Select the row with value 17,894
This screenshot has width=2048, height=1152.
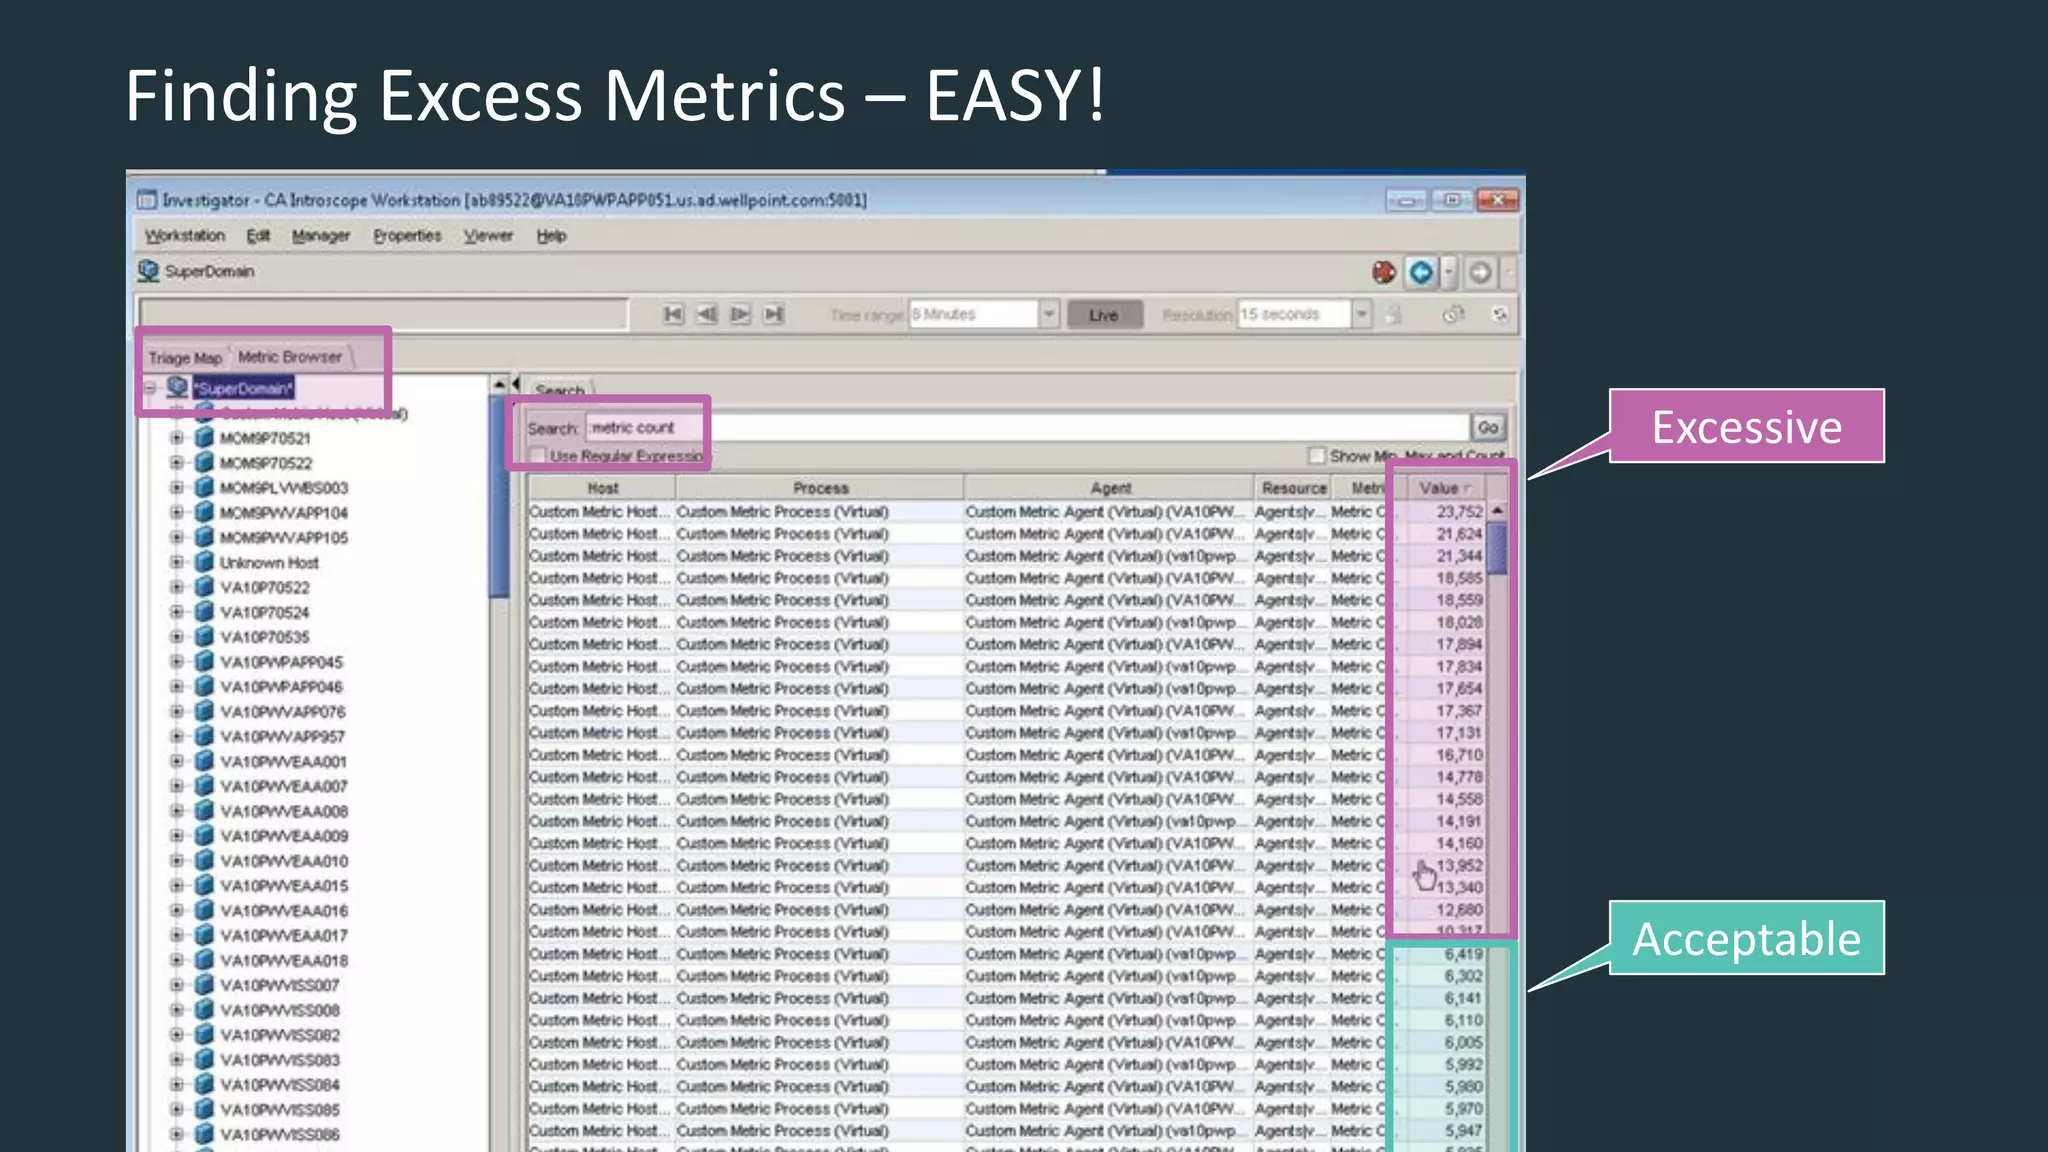[x=1007, y=644]
